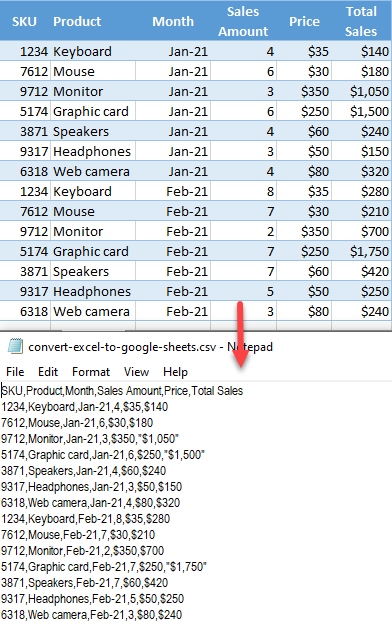392x624 pixels.
Task: Click the line 5174,Graphic card,Jan-21 in Notepad
Action: tap(103, 454)
